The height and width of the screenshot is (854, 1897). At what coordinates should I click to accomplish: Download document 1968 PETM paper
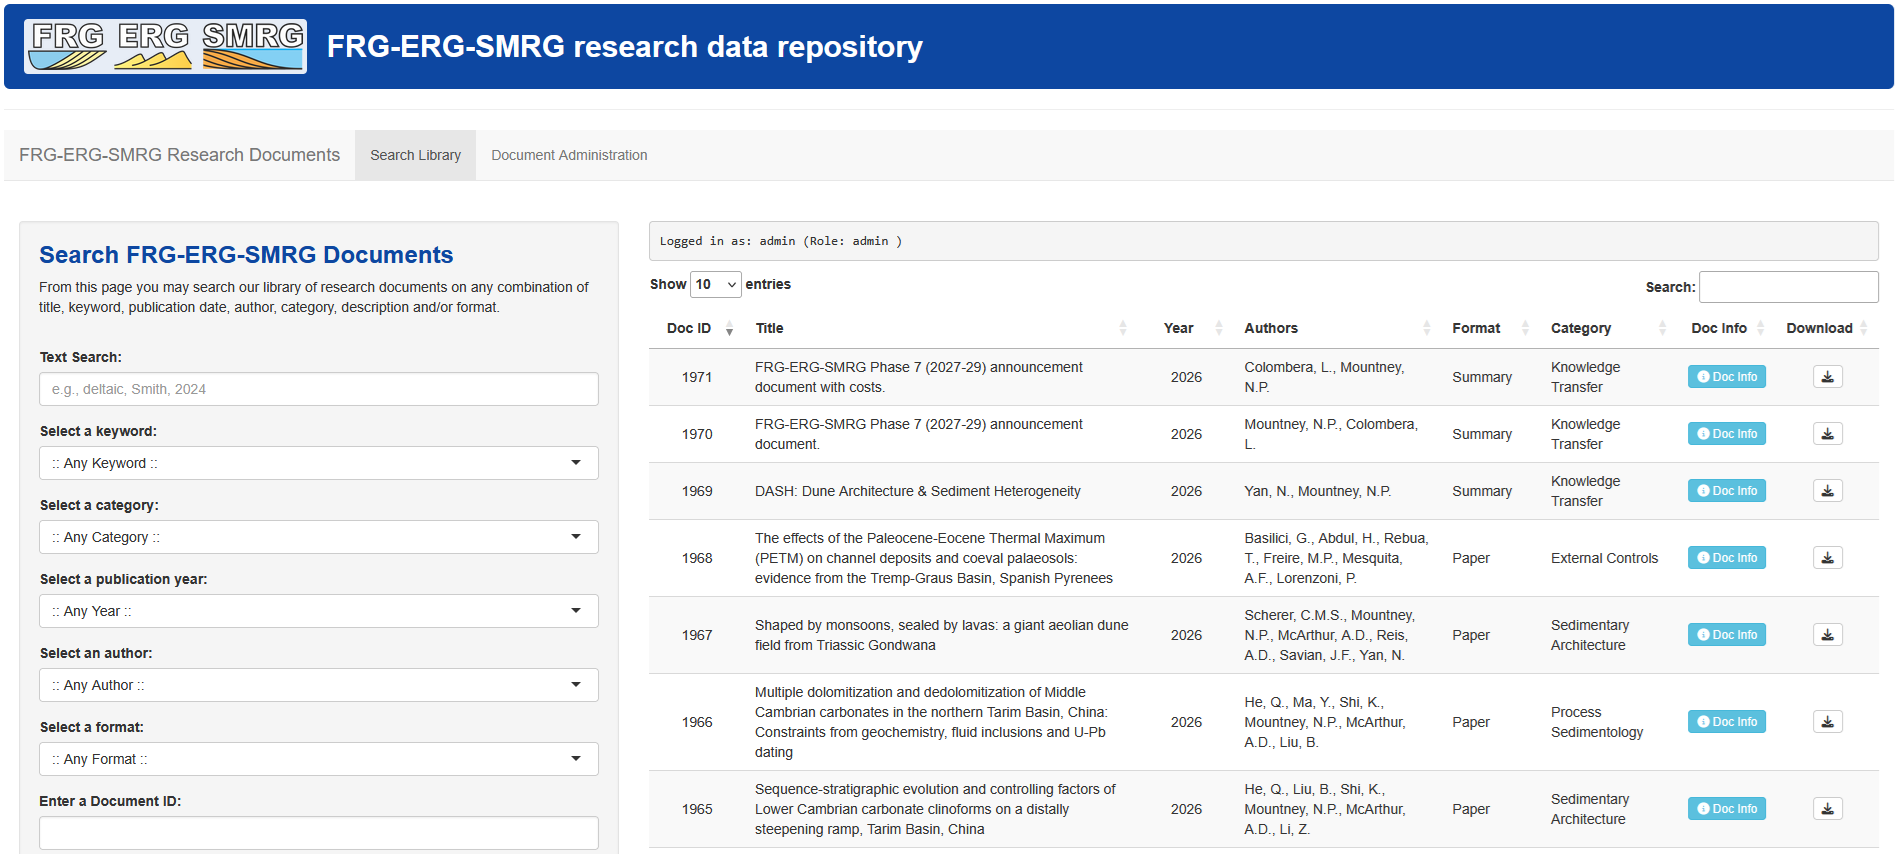click(x=1827, y=558)
